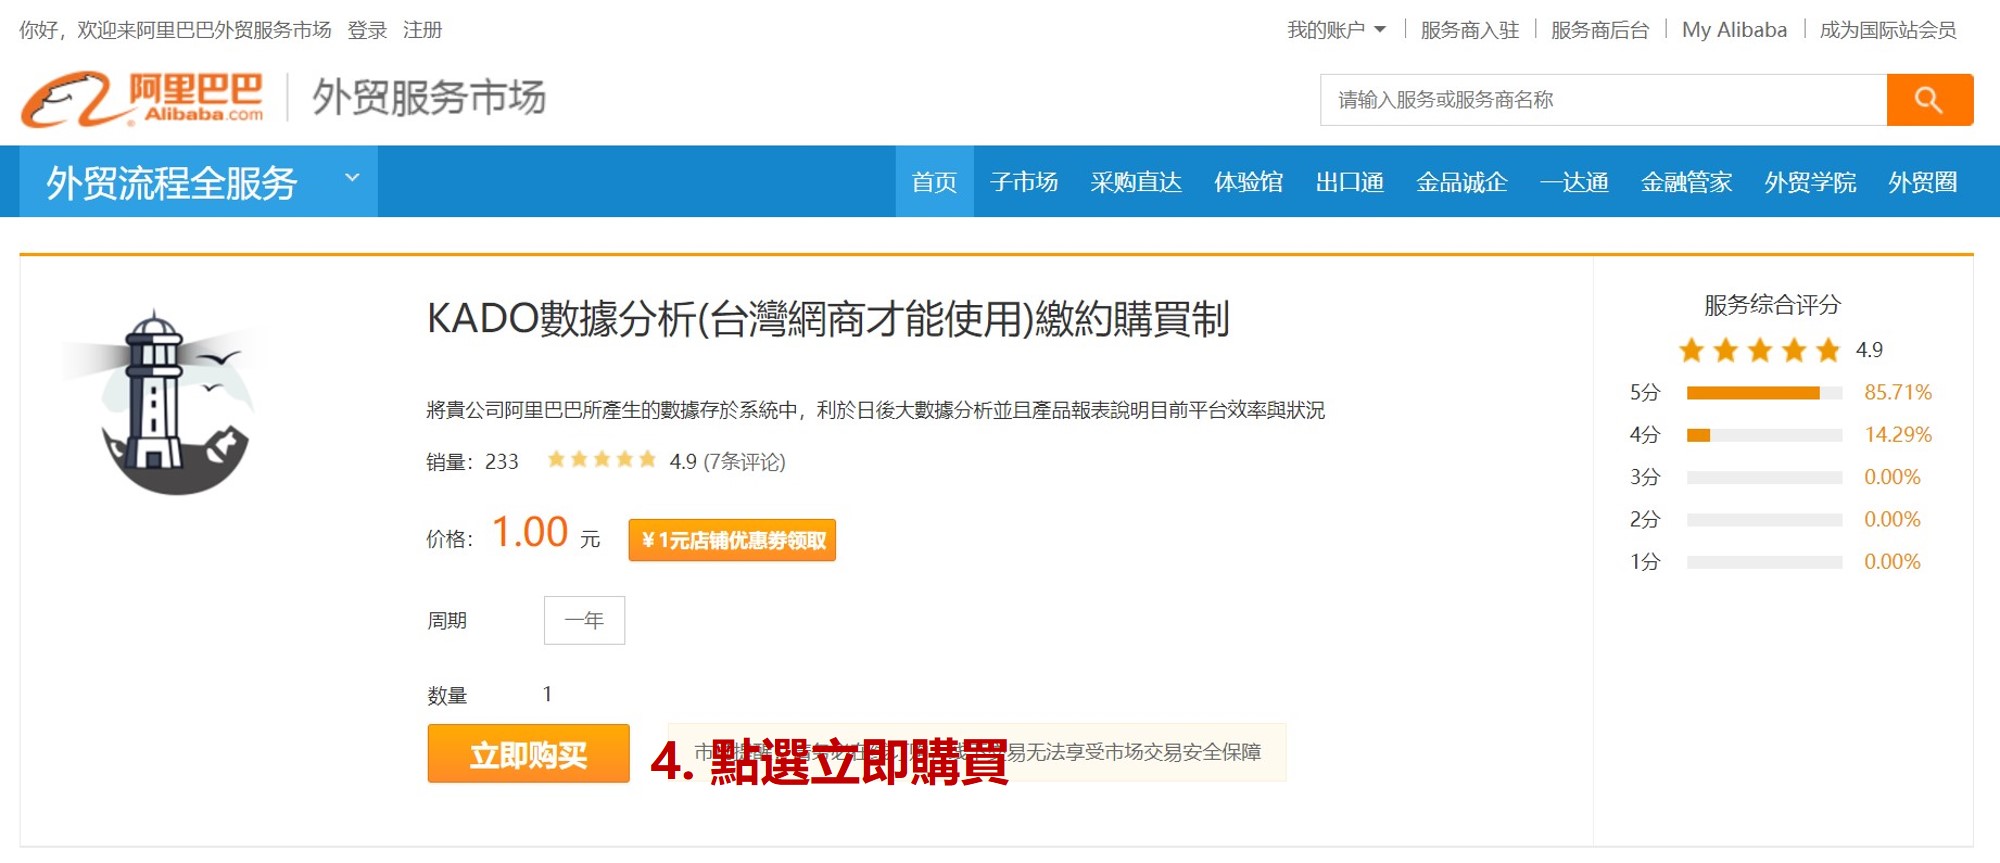Click the orange search magnifier button
The image size is (2000, 863).
1928,100
